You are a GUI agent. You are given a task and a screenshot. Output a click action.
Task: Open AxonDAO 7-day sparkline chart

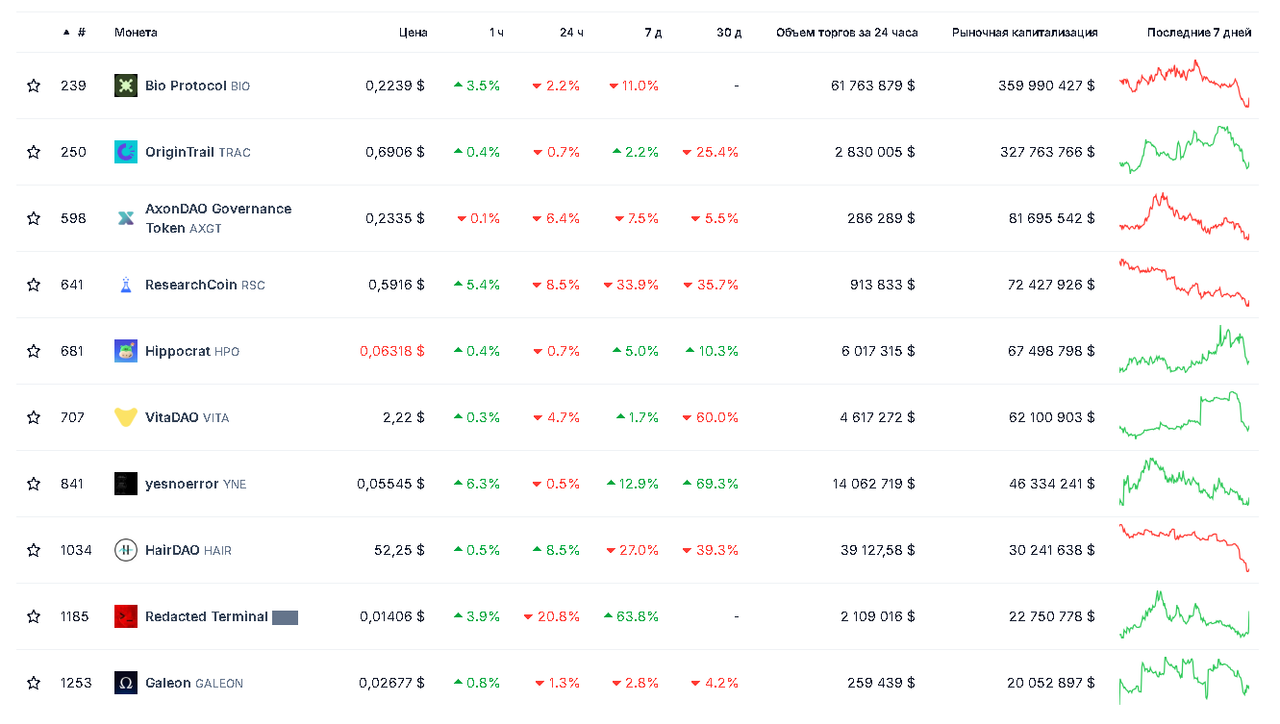point(1184,216)
